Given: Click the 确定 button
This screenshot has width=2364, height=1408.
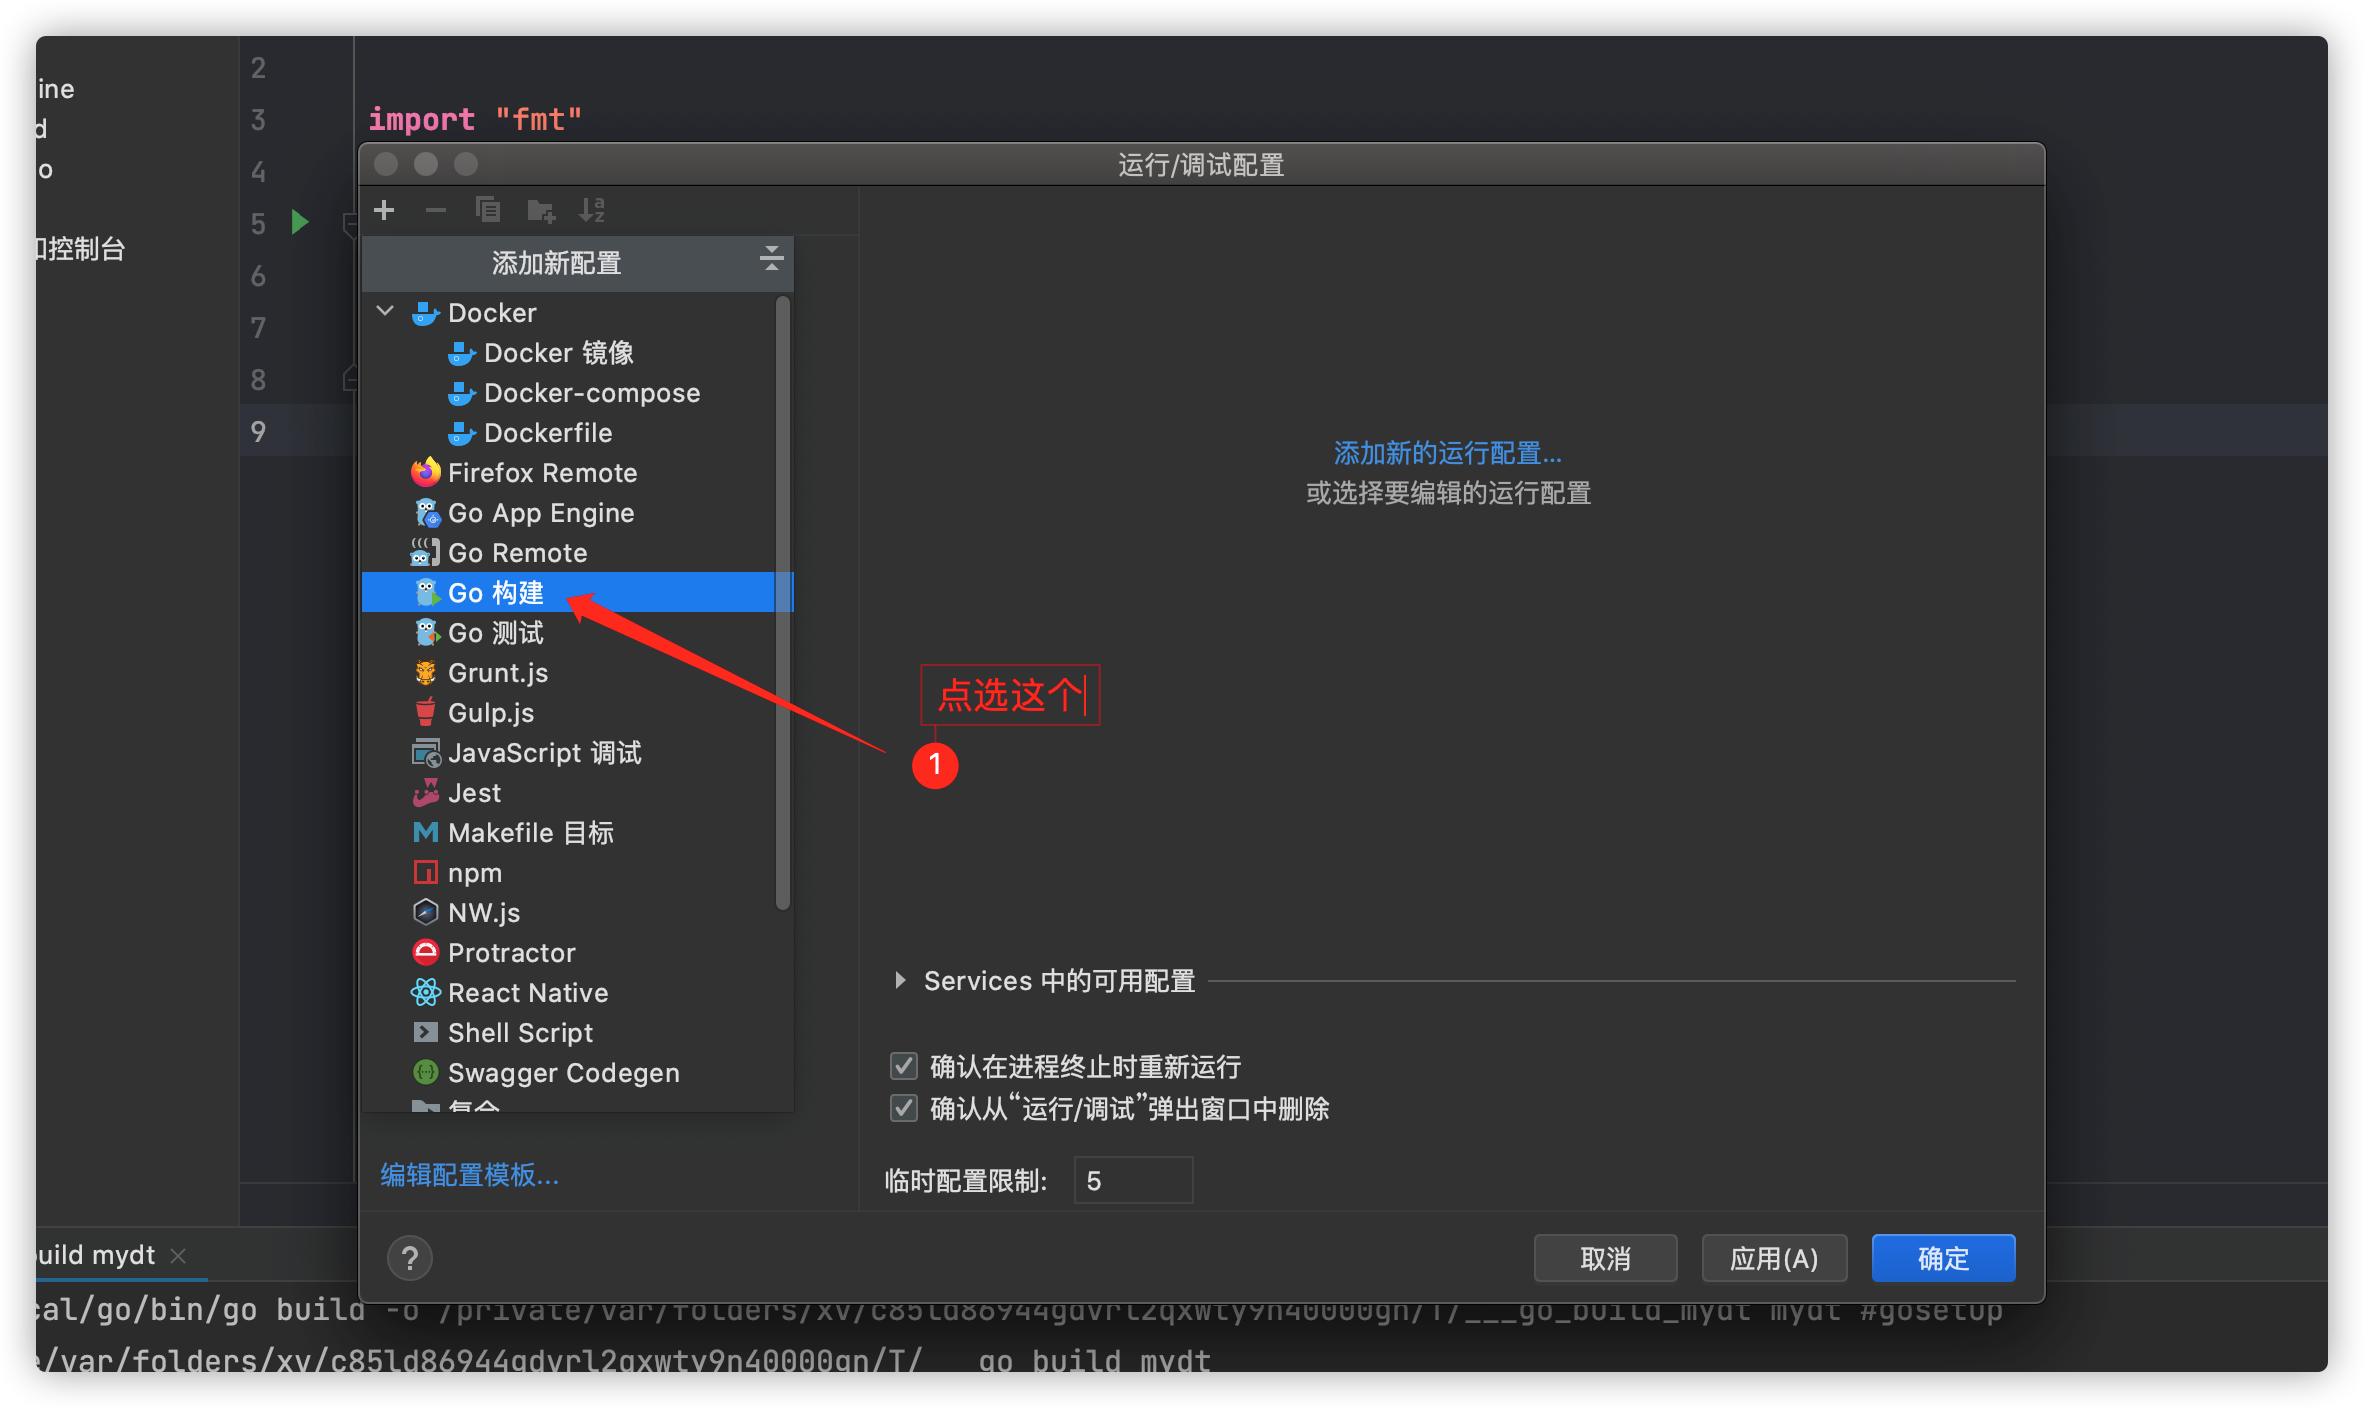Looking at the screenshot, I should coord(1942,1258).
